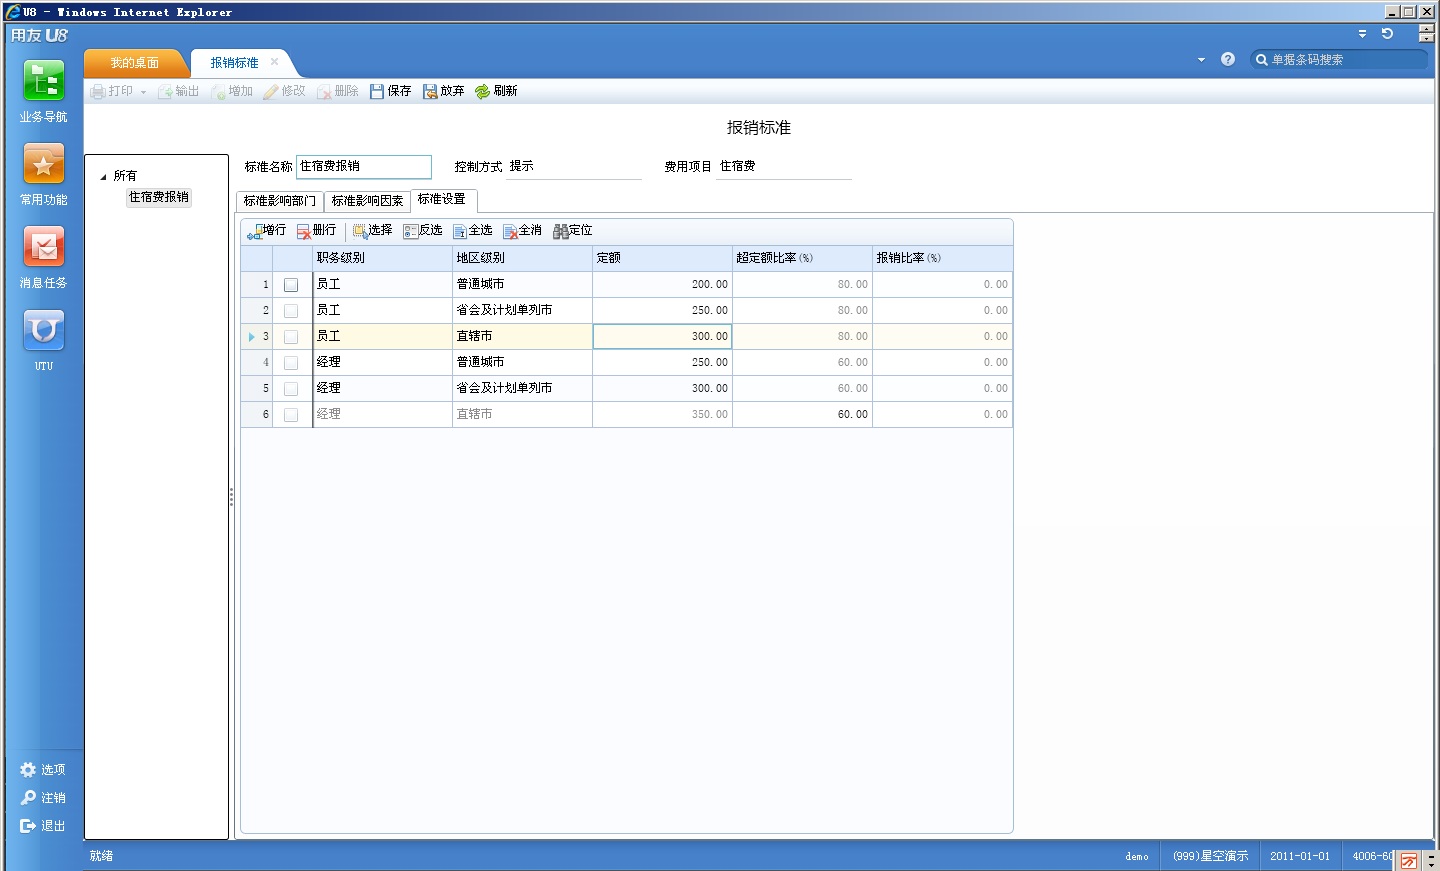Click the 增加 add icon

218,92
